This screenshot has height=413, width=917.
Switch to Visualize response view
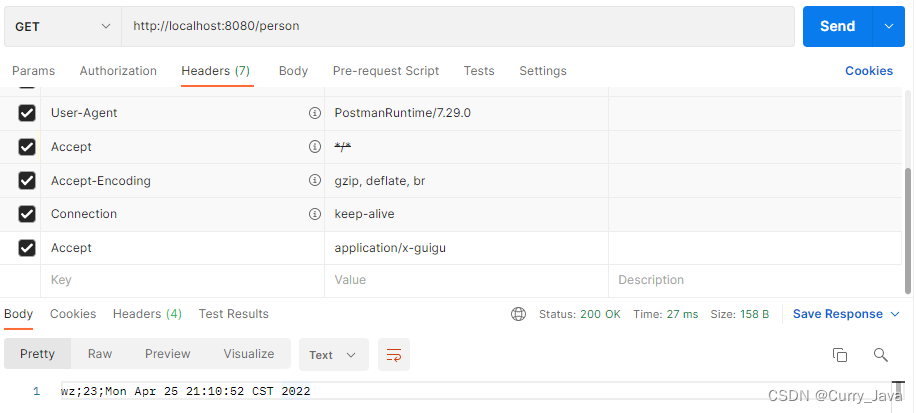249,354
